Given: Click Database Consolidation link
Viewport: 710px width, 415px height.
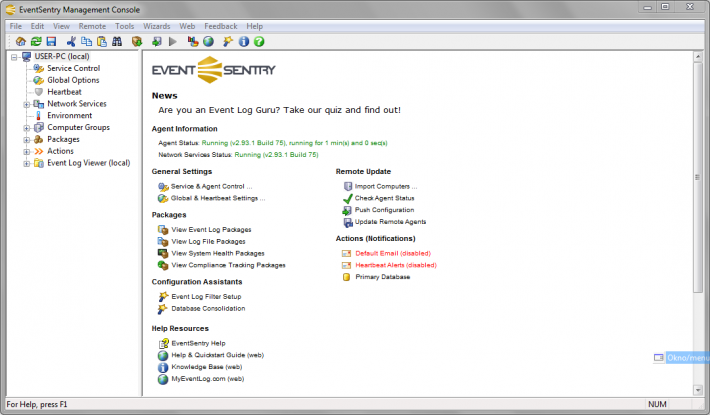Looking at the screenshot, I should [208, 309].
